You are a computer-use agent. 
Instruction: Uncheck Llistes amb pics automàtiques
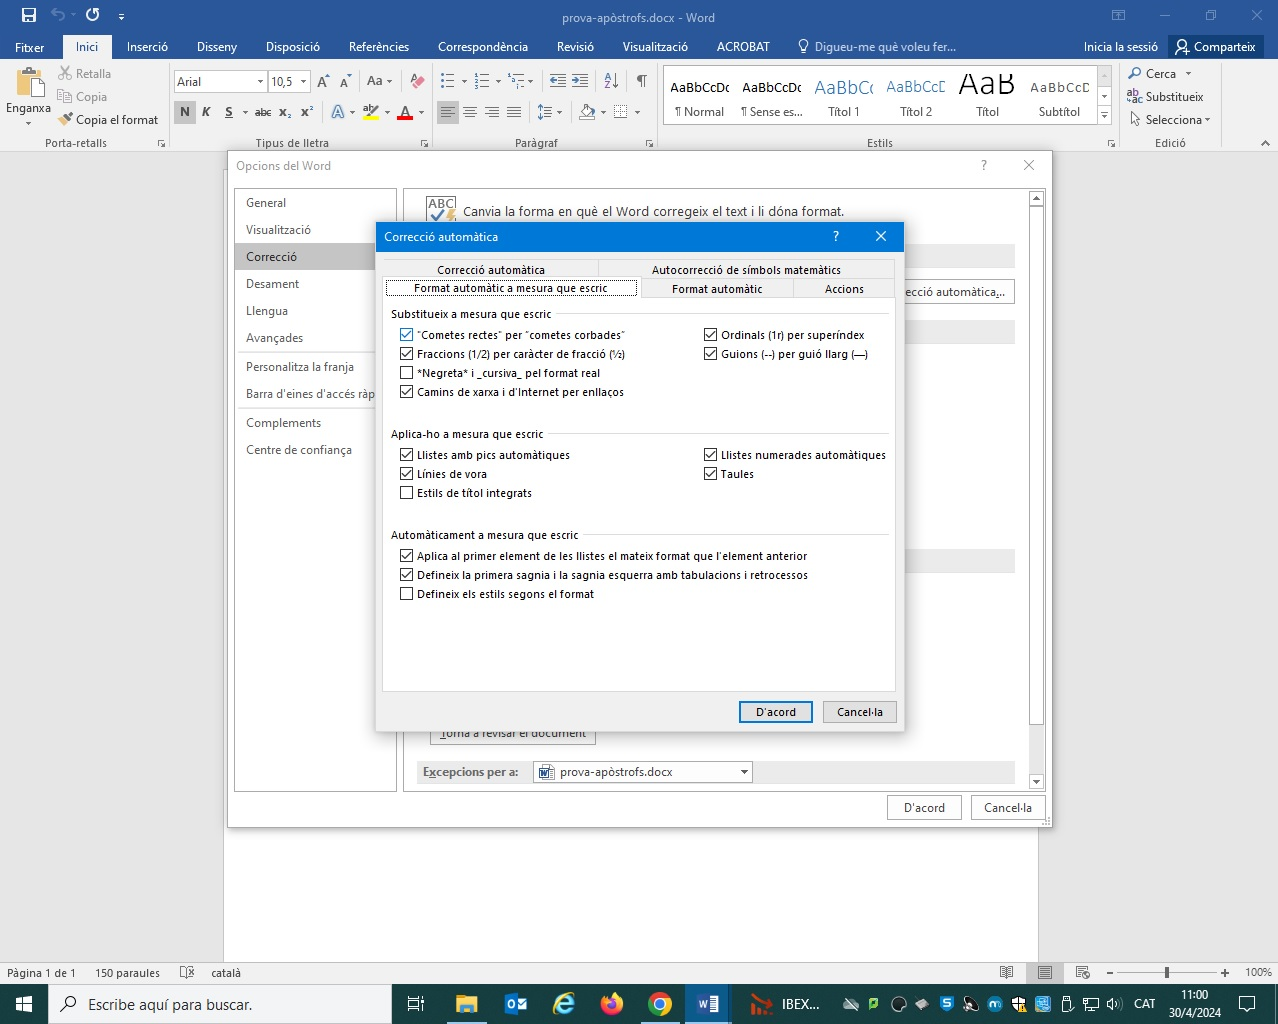pyautogui.click(x=406, y=455)
